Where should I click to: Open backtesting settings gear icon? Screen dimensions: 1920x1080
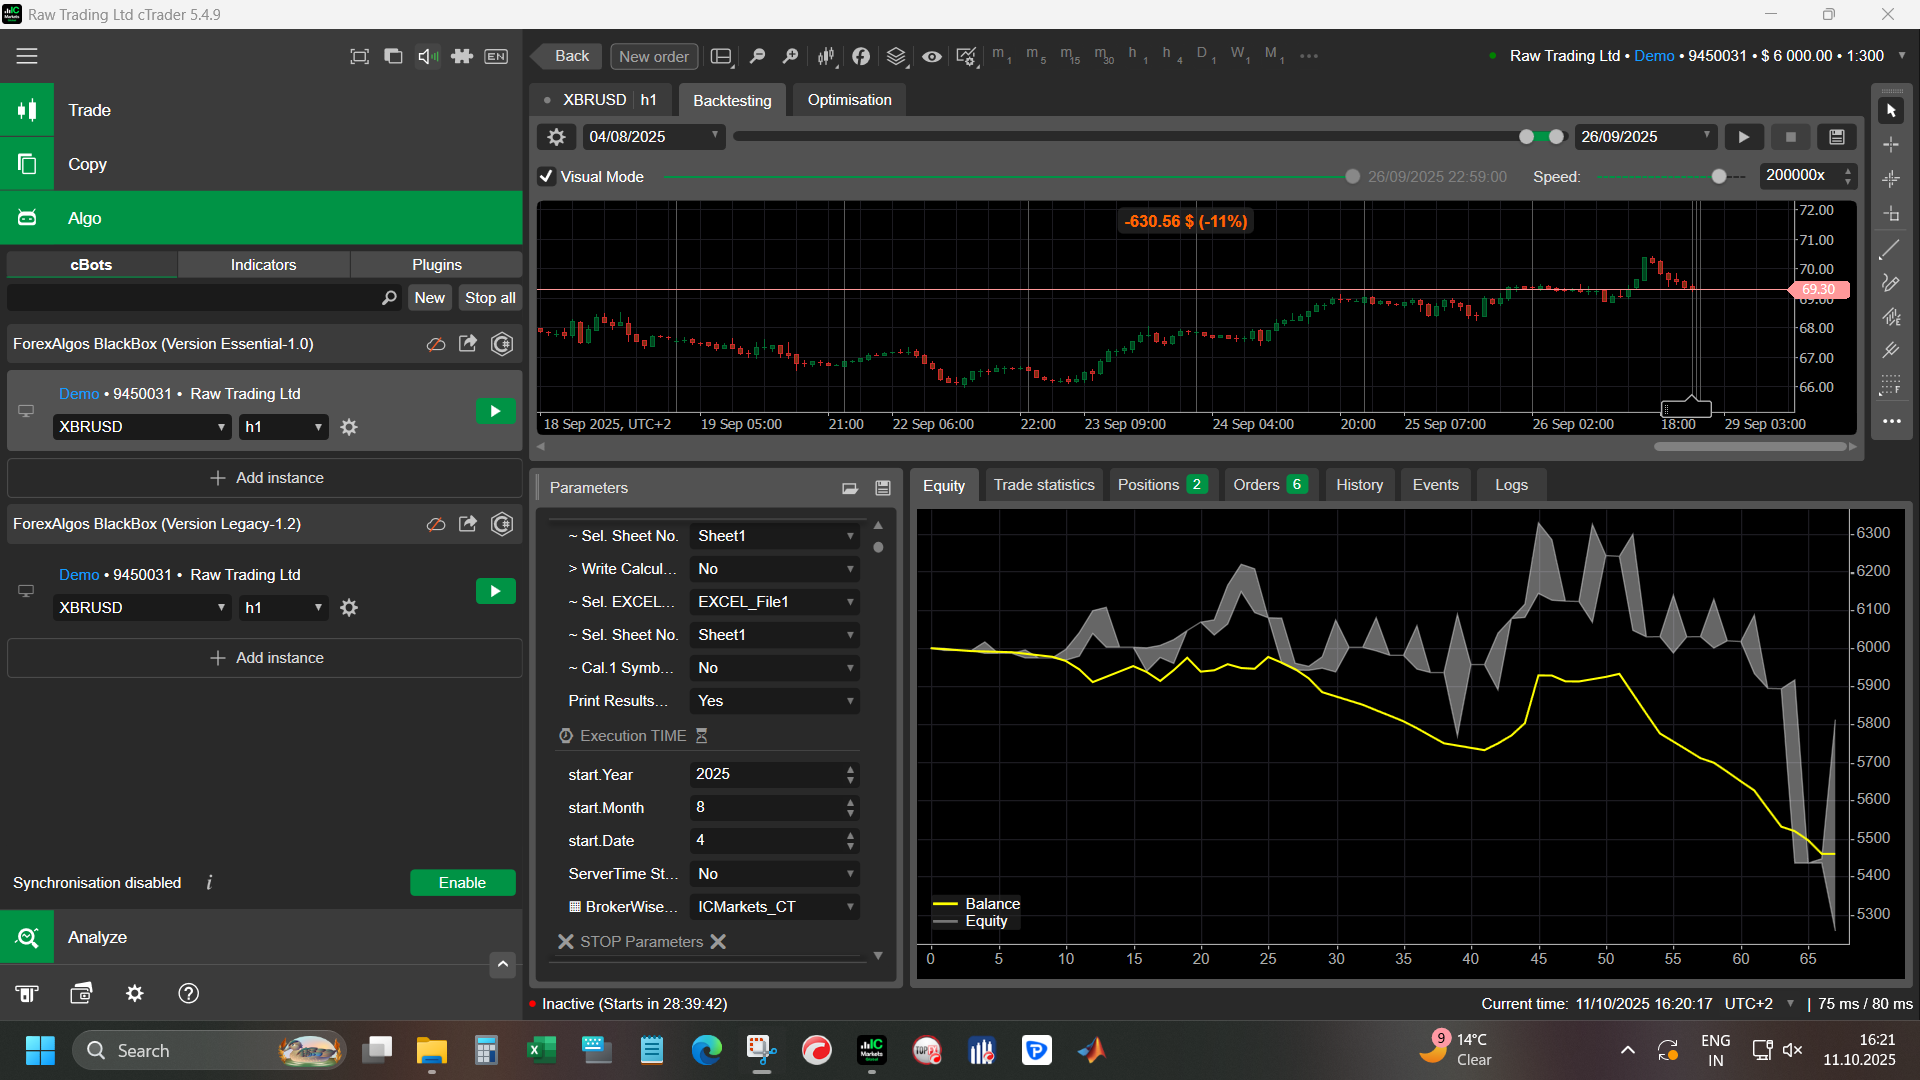pos(557,137)
